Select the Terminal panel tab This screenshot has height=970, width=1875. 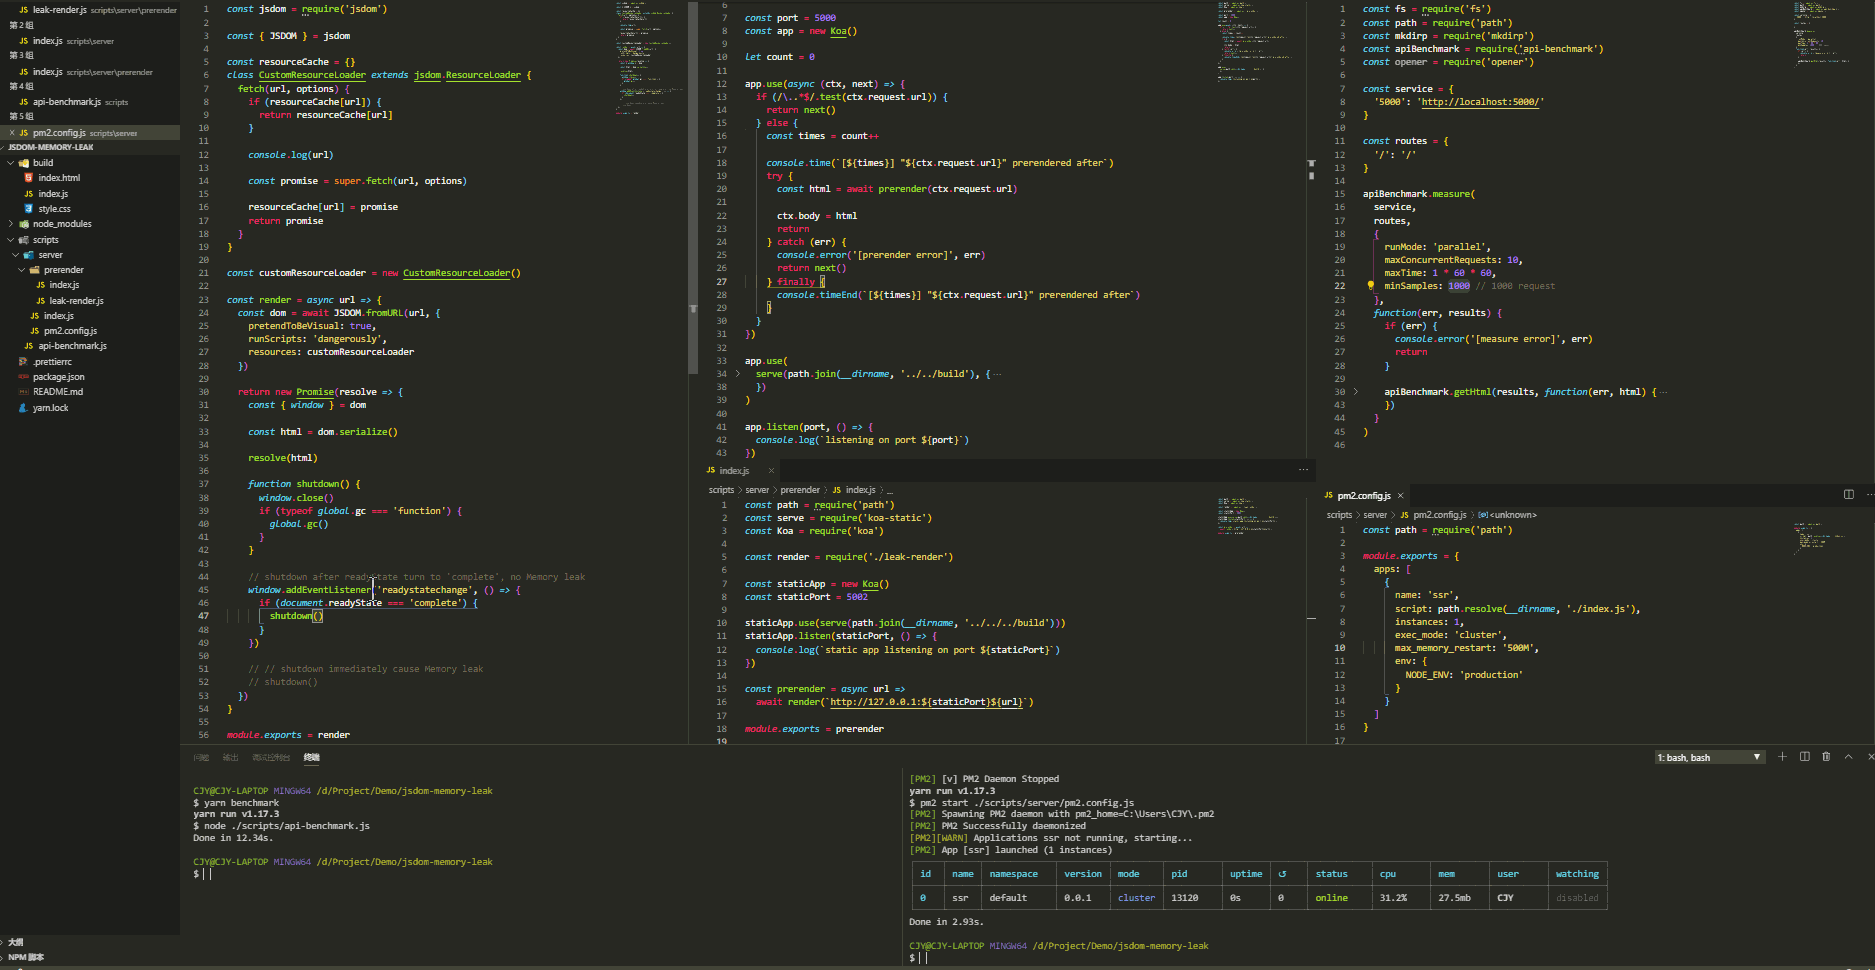[x=312, y=758]
